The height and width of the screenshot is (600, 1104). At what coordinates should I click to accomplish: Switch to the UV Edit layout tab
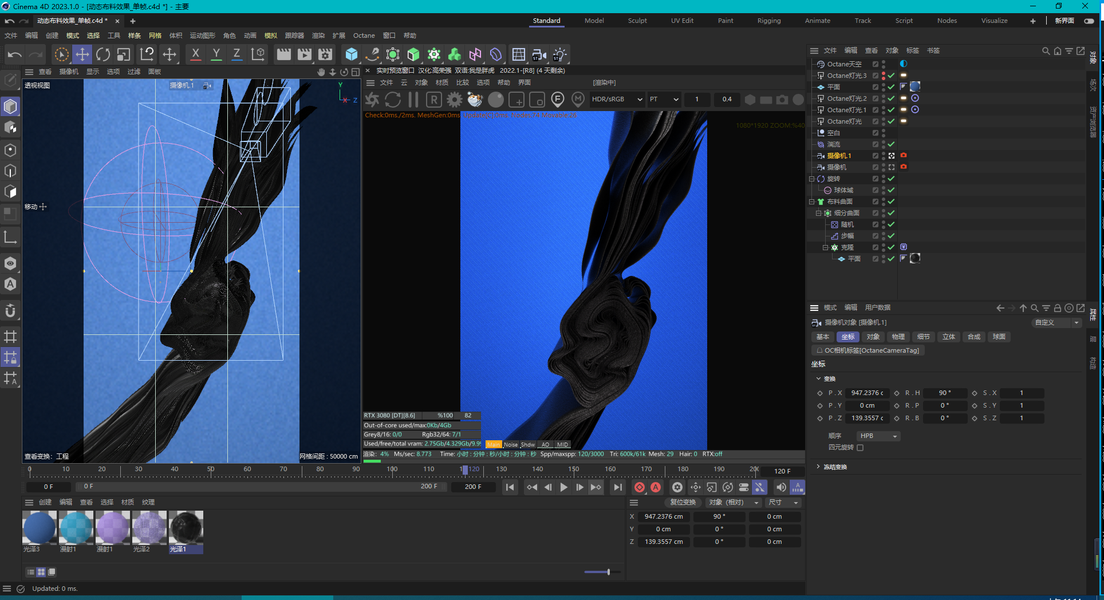tap(682, 20)
